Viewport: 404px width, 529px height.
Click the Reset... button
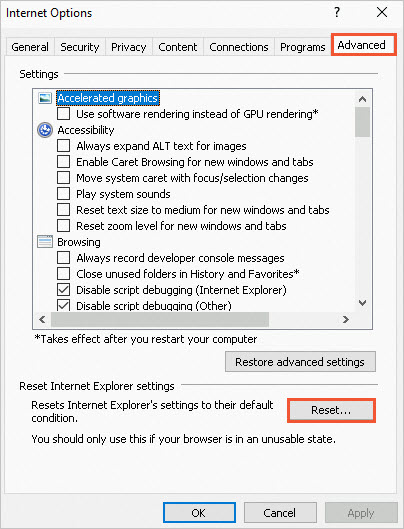point(331,410)
